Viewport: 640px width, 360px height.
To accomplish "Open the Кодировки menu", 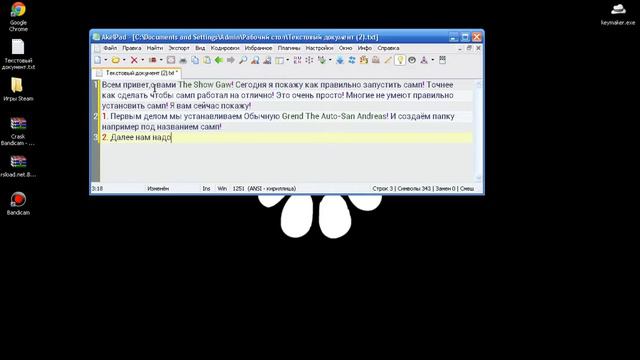I will [225, 48].
